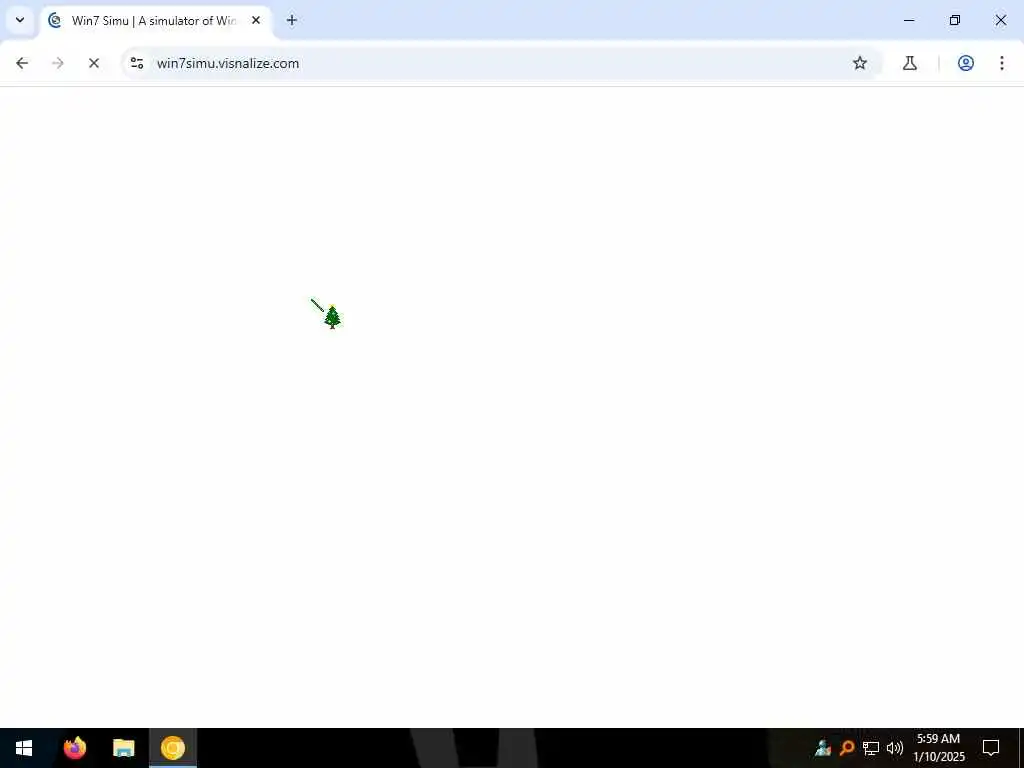The image size is (1024, 768).
Task: Expand the tab search dropdown
Action: (20, 20)
